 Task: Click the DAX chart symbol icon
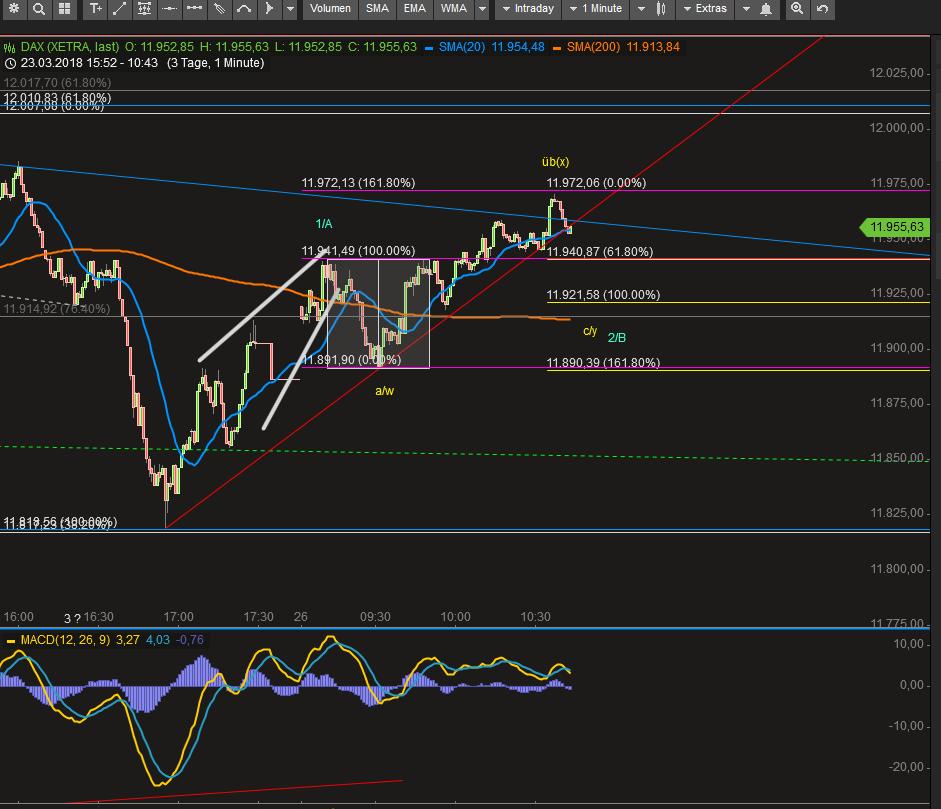[x=10, y=47]
